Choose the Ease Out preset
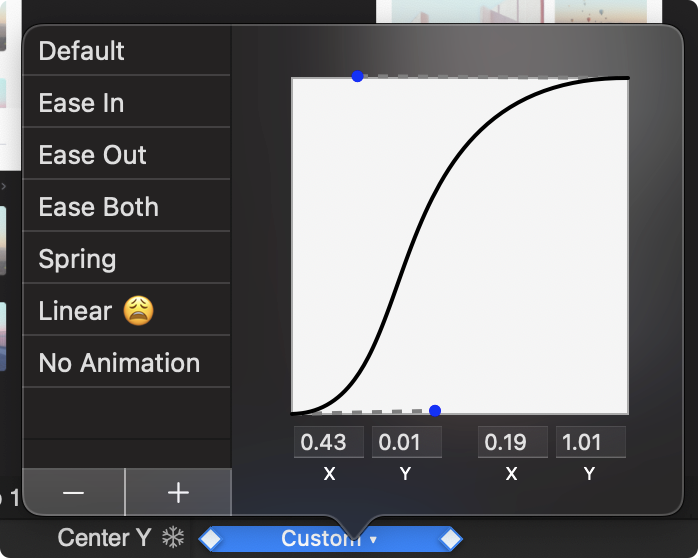Screen dimensions: 698x558 click(x=127, y=155)
